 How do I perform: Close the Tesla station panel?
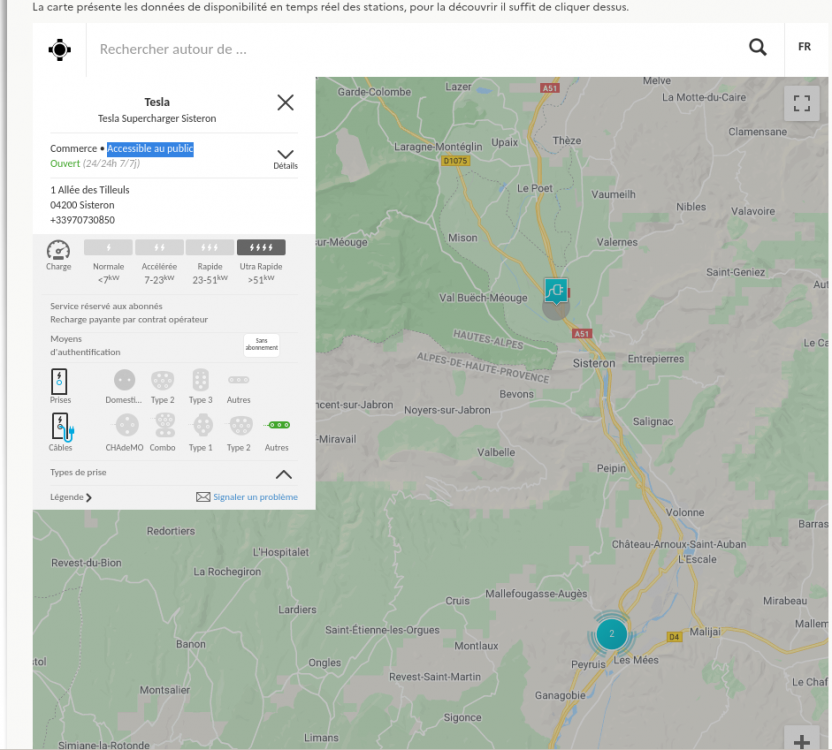tap(285, 102)
